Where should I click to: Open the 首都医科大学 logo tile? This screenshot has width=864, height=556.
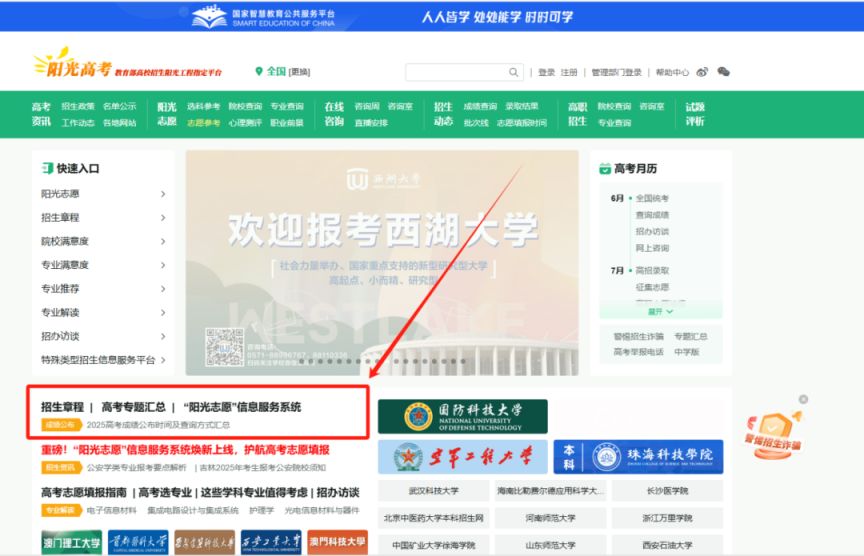pyautogui.click(x=138, y=542)
